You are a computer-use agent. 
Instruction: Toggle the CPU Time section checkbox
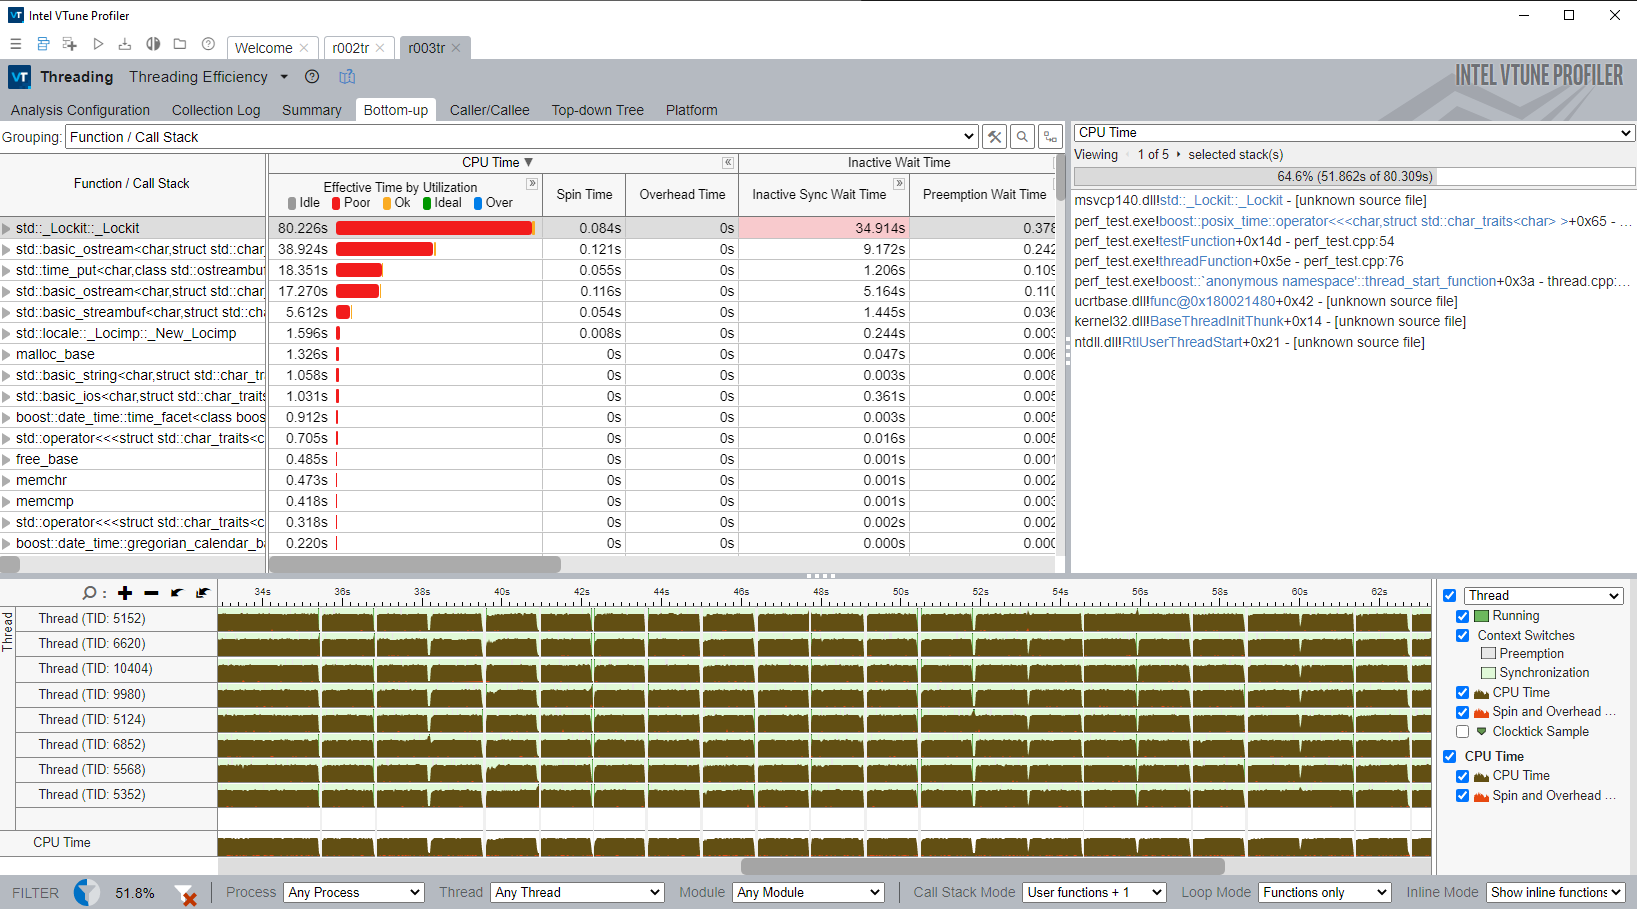click(1450, 756)
